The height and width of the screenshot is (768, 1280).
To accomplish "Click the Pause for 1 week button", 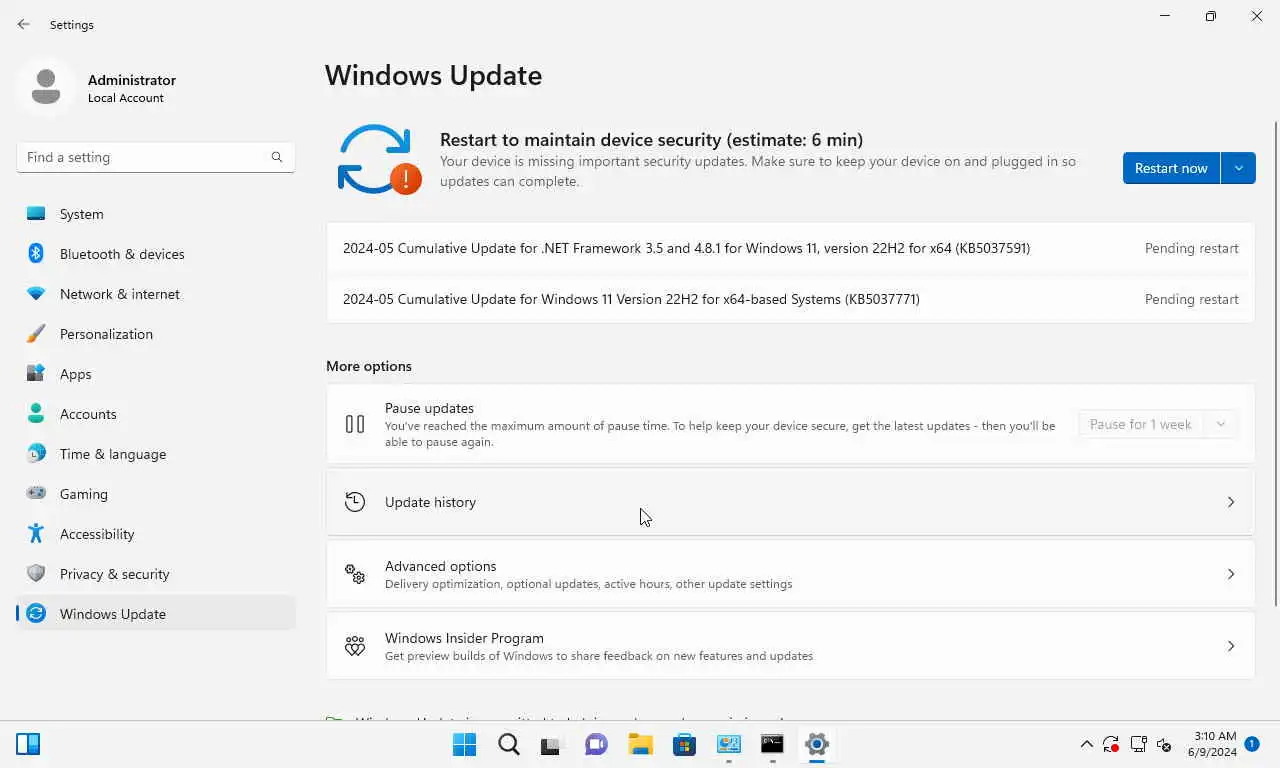I will (x=1141, y=424).
